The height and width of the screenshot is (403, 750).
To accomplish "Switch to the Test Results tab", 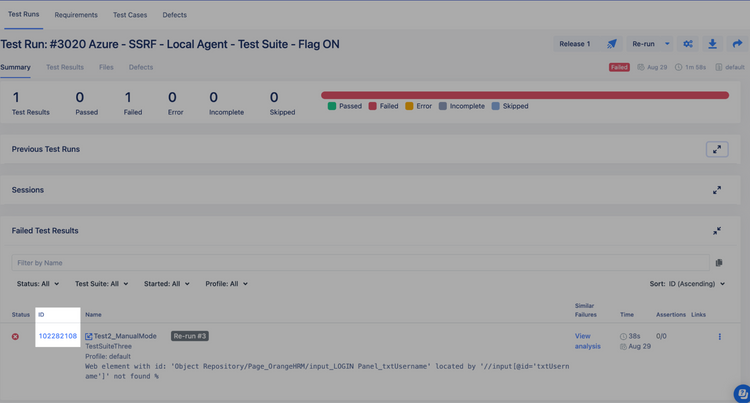I will pyautogui.click(x=65, y=67).
